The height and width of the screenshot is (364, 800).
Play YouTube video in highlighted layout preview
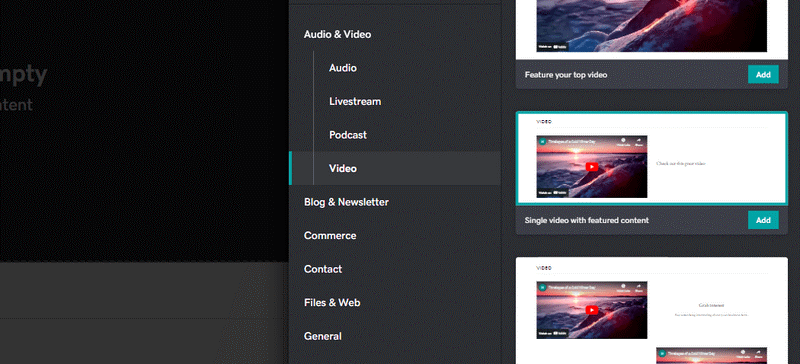592,167
